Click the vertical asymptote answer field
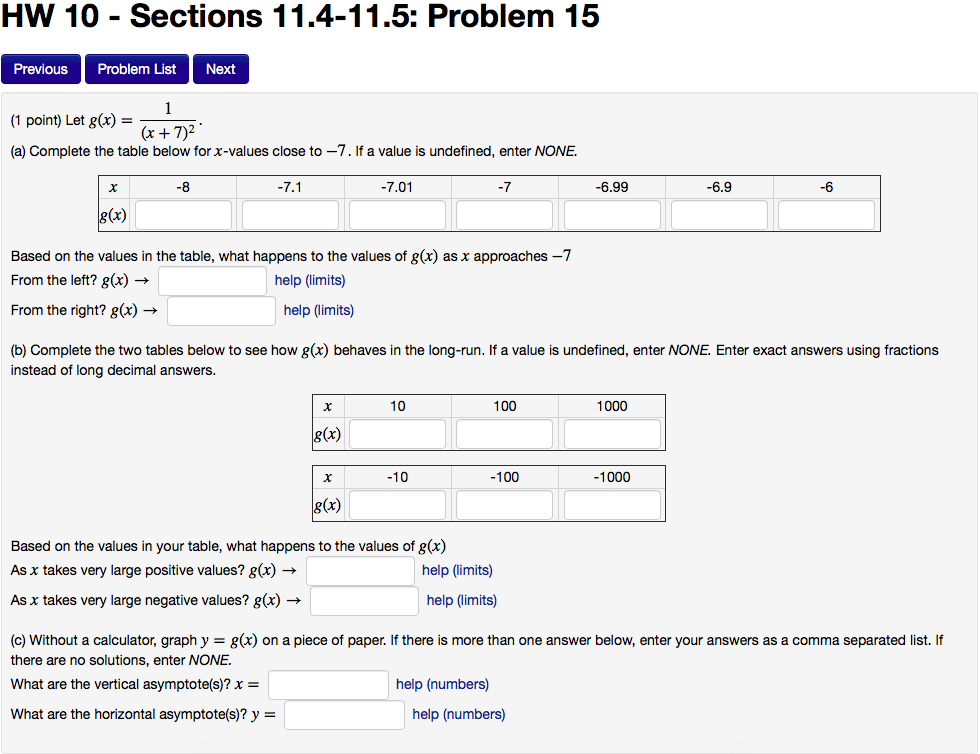Image resolution: width=980 pixels, height=754 pixels. [328, 684]
